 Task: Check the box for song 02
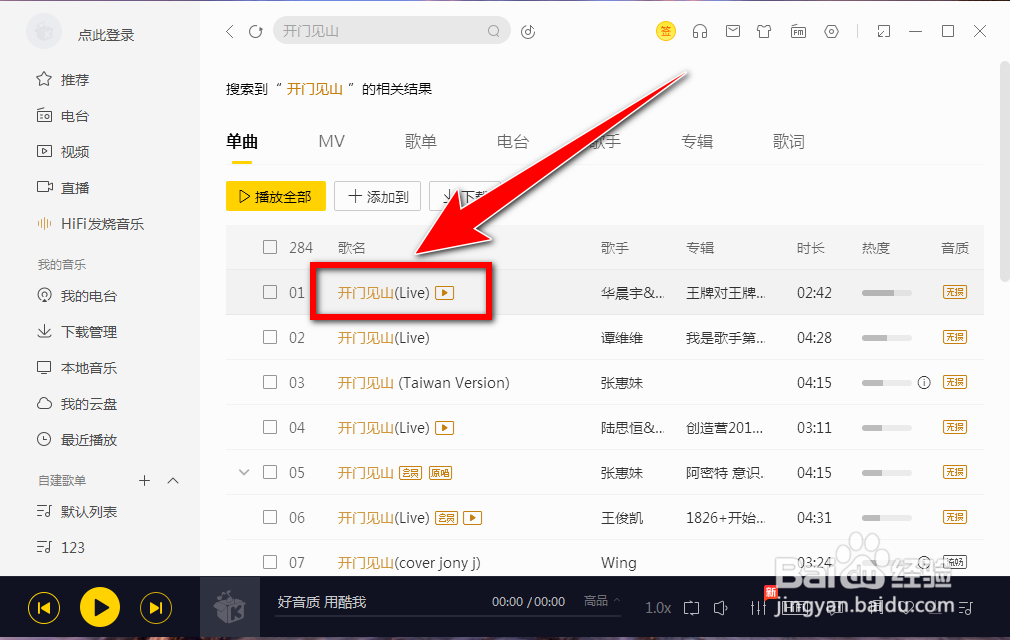click(x=270, y=337)
